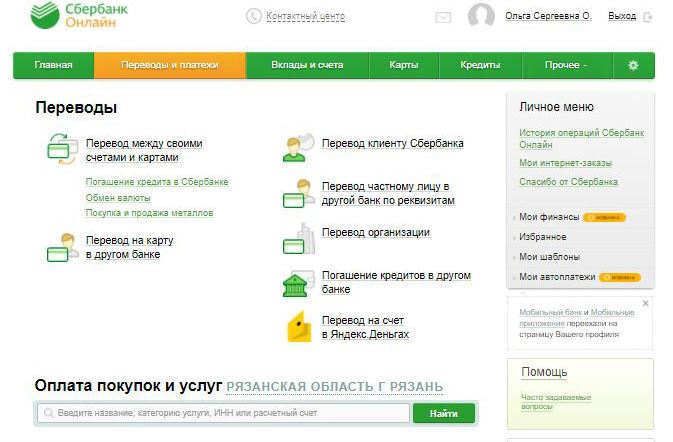Click icon for transfer to other bank card

(x=63, y=248)
